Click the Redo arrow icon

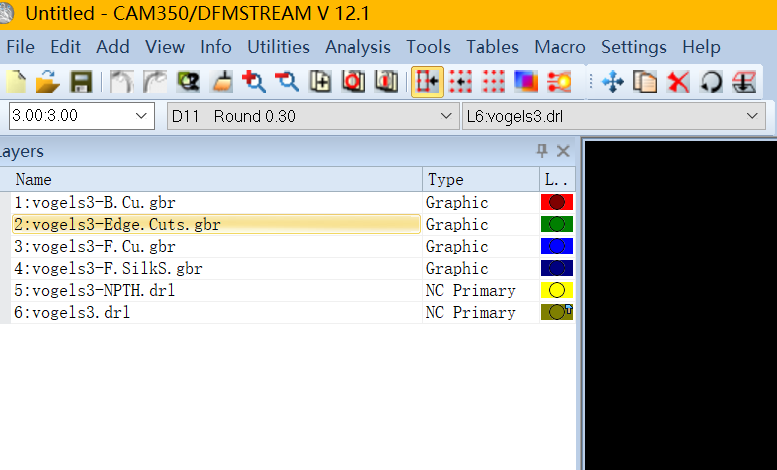tap(155, 81)
